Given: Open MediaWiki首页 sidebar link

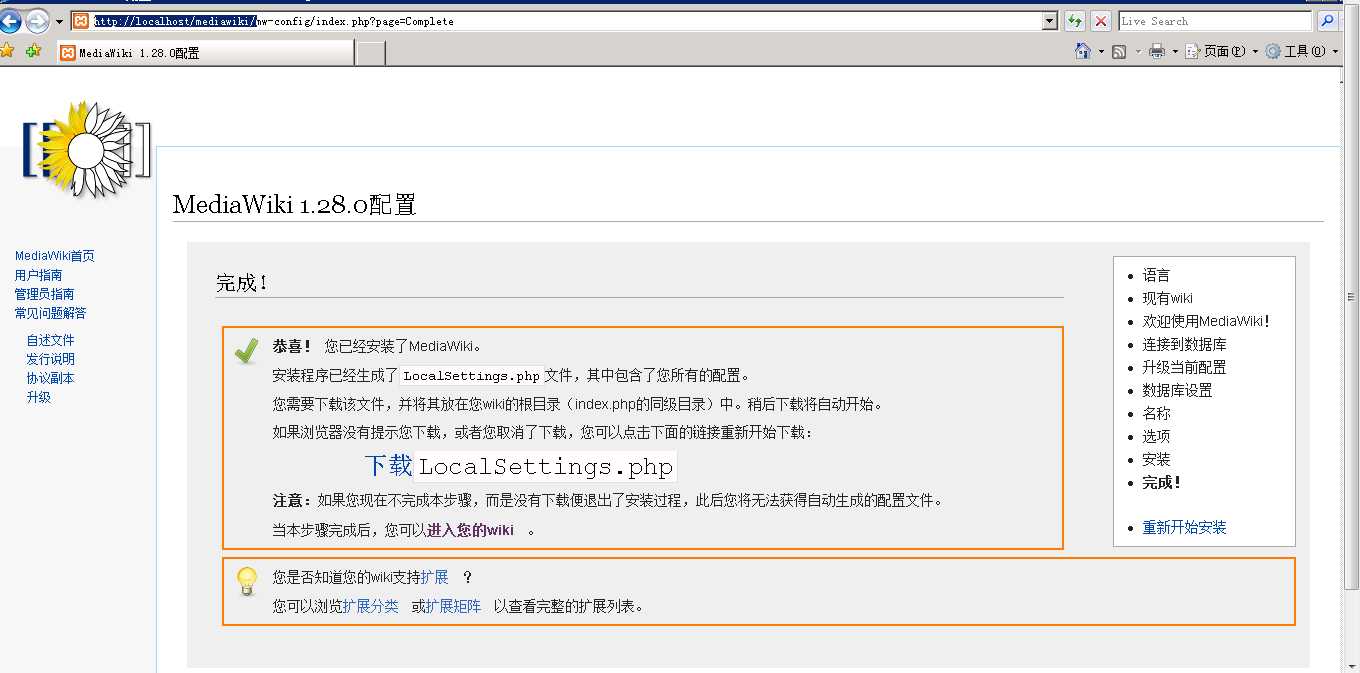Looking at the screenshot, I should tap(55, 256).
